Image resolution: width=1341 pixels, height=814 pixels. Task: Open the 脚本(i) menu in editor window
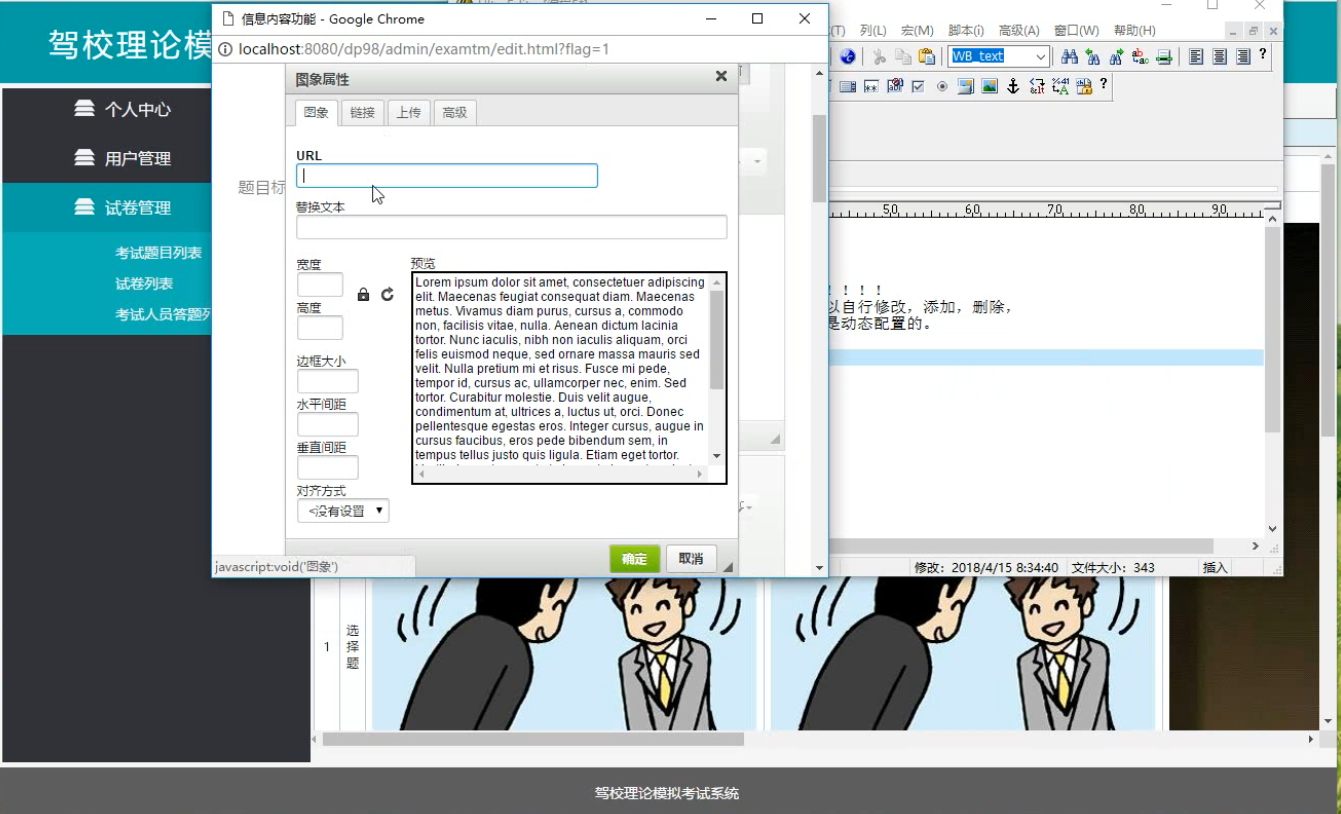[x=966, y=30]
